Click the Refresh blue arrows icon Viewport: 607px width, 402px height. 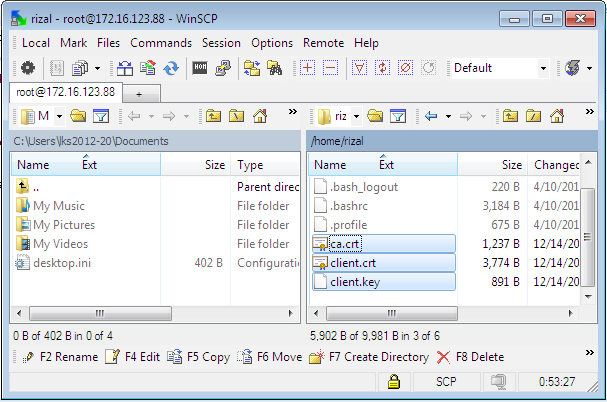(171, 68)
